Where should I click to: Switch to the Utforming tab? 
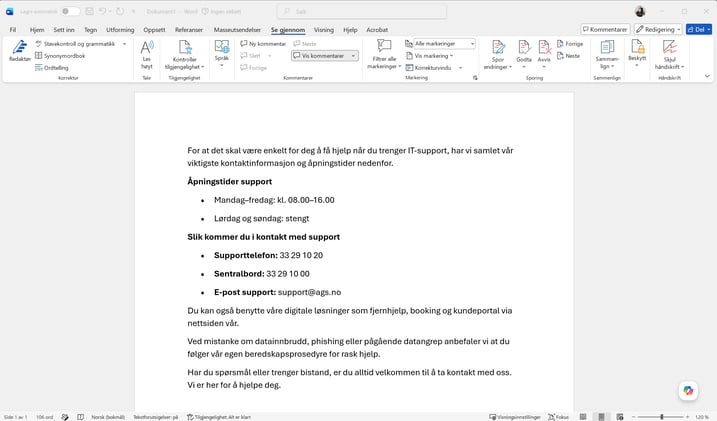coord(120,30)
